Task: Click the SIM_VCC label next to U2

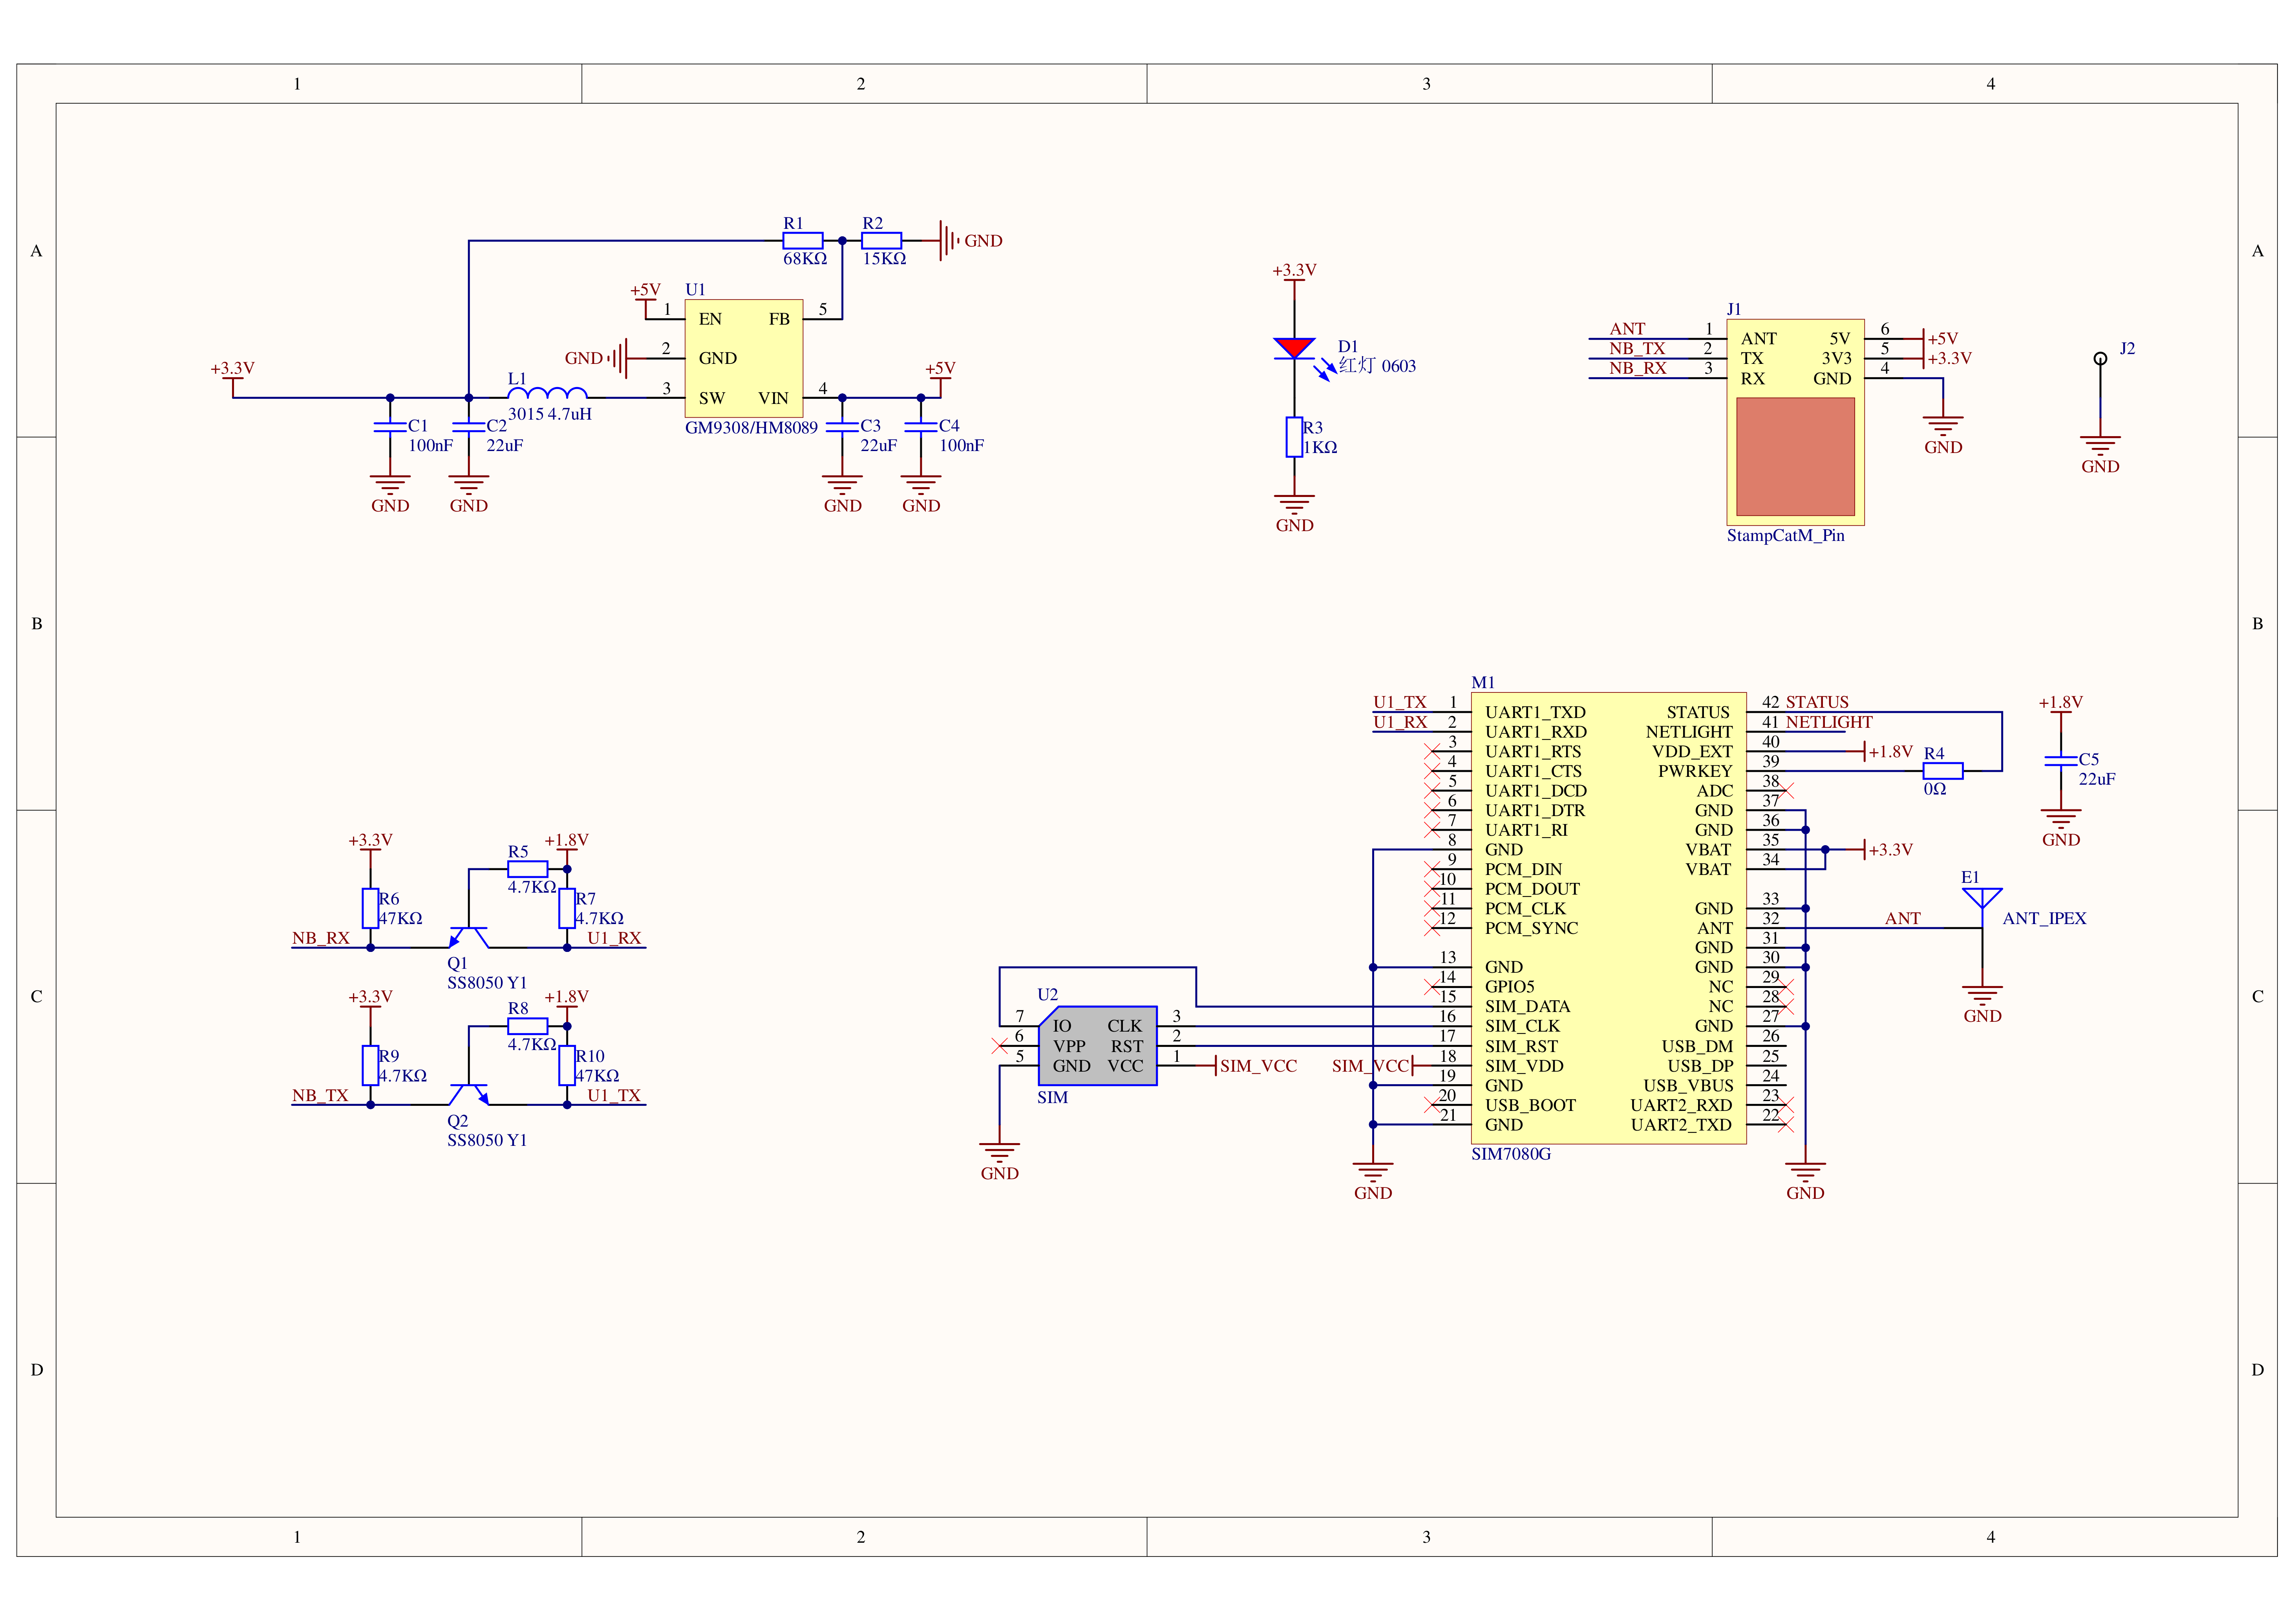Action: click(x=1258, y=1066)
